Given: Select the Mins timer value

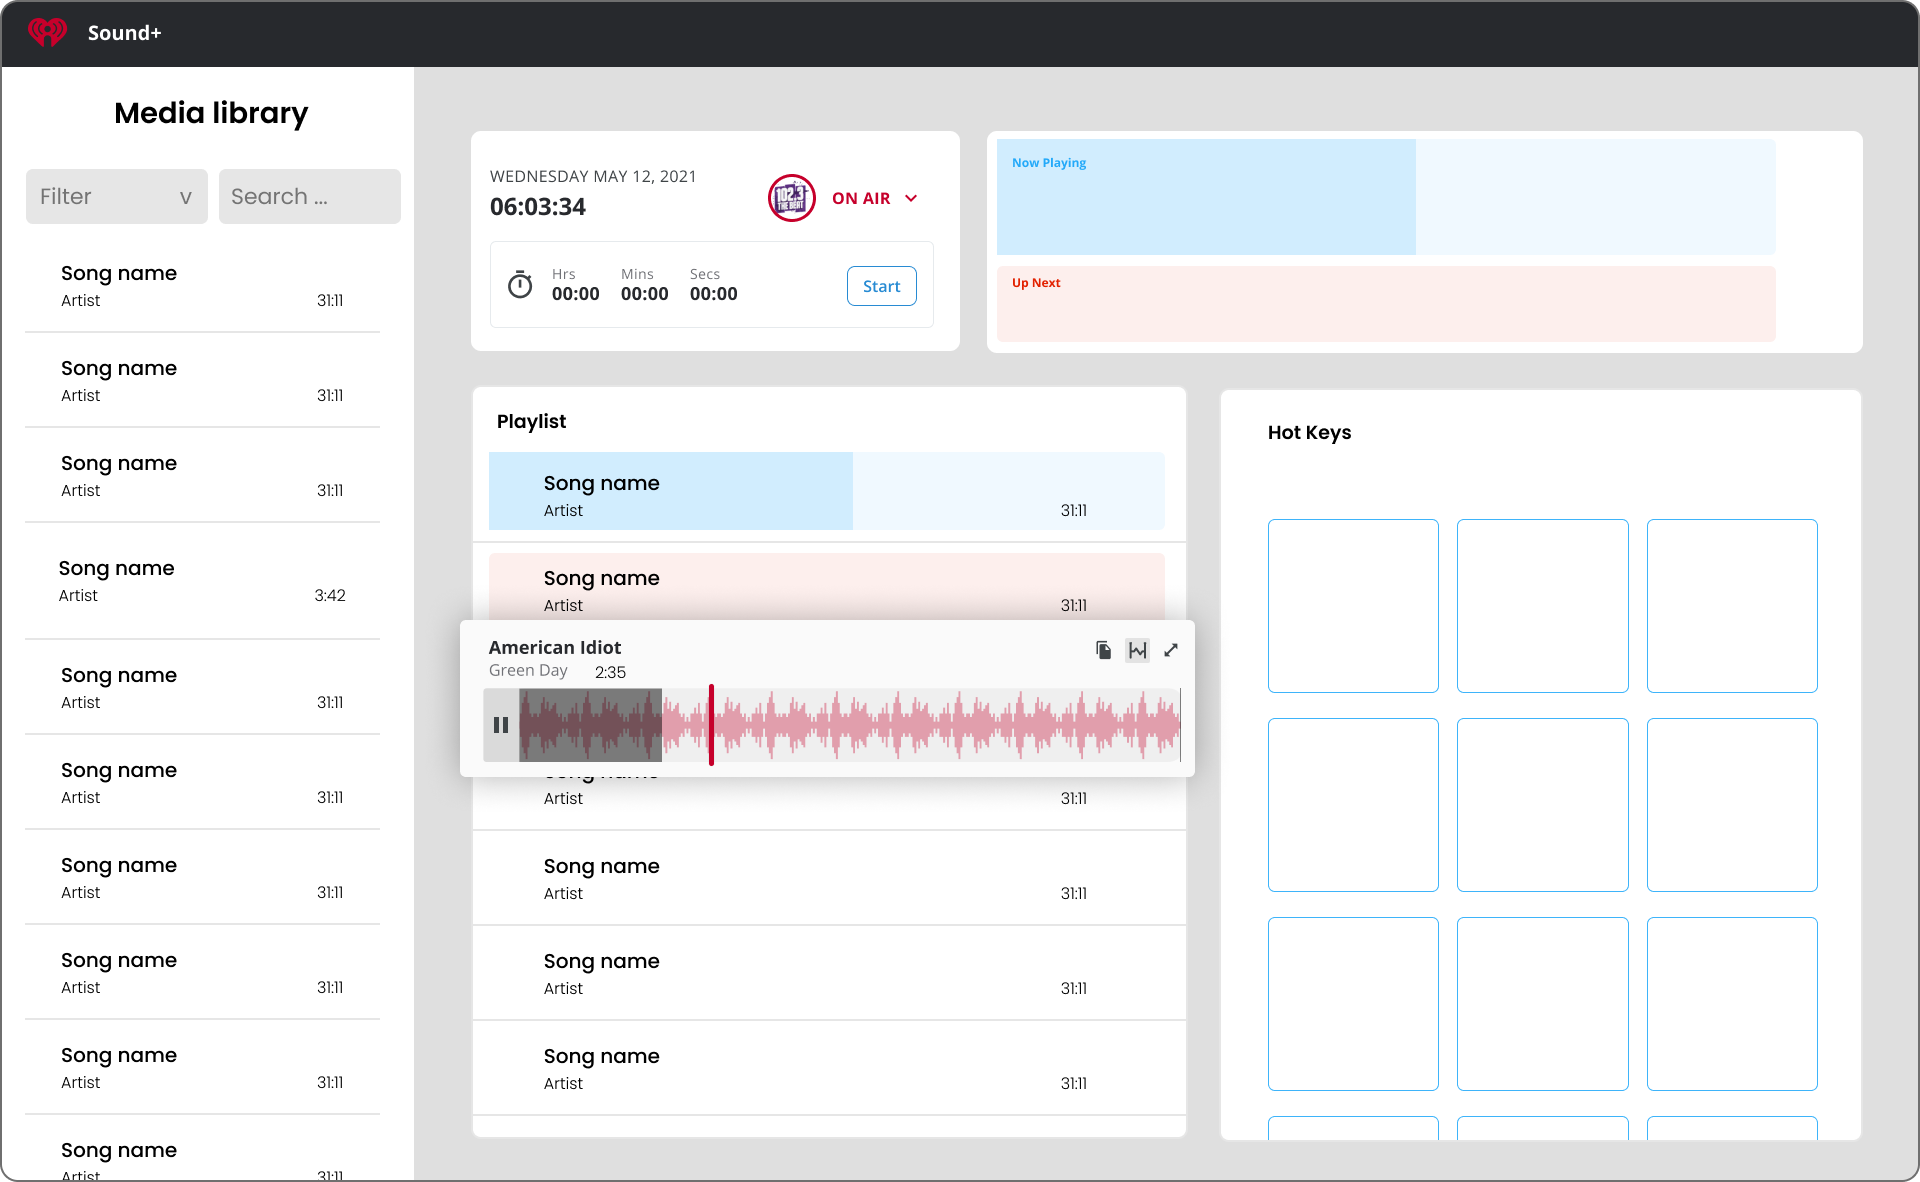Looking at the screenshot, I should click(x=644, y=294).
